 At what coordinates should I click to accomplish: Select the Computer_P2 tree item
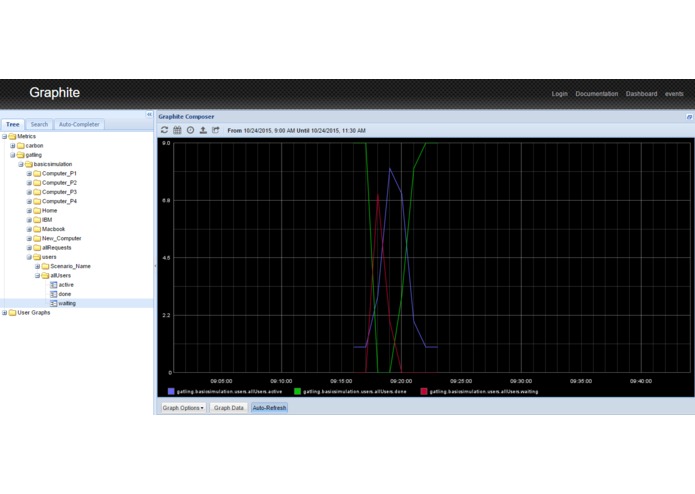(59, 183)
